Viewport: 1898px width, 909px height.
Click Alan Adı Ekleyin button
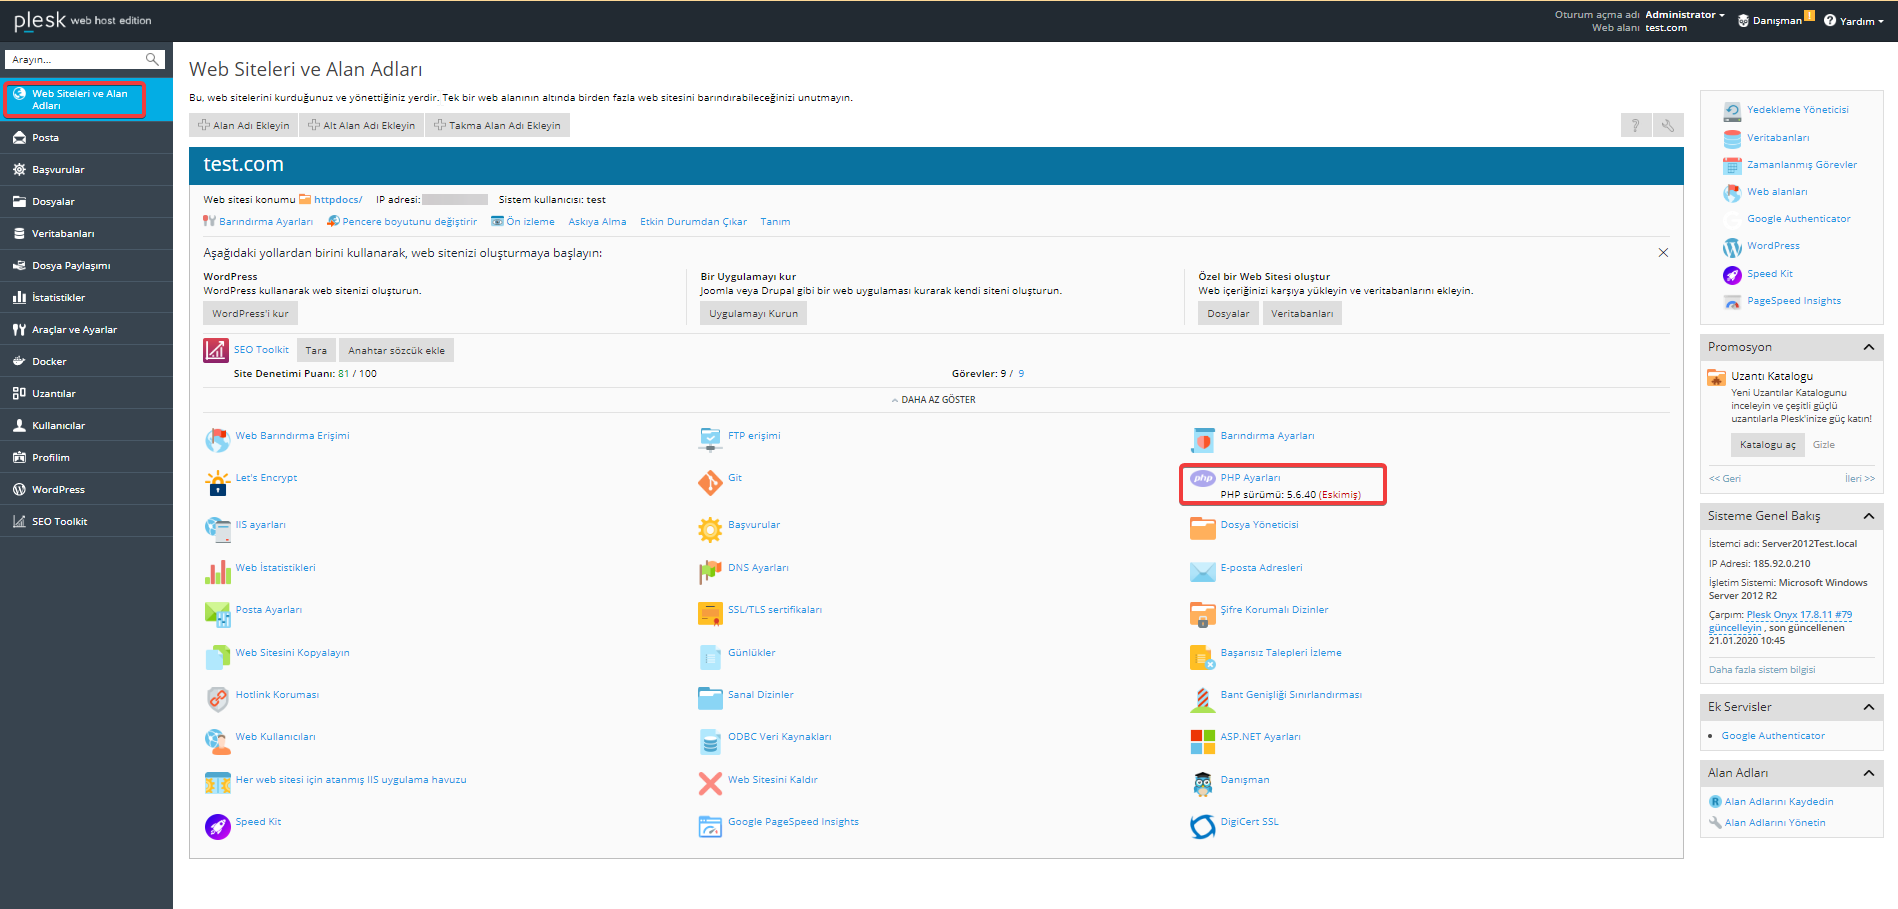pyautogui.click(x=244, y=125)
